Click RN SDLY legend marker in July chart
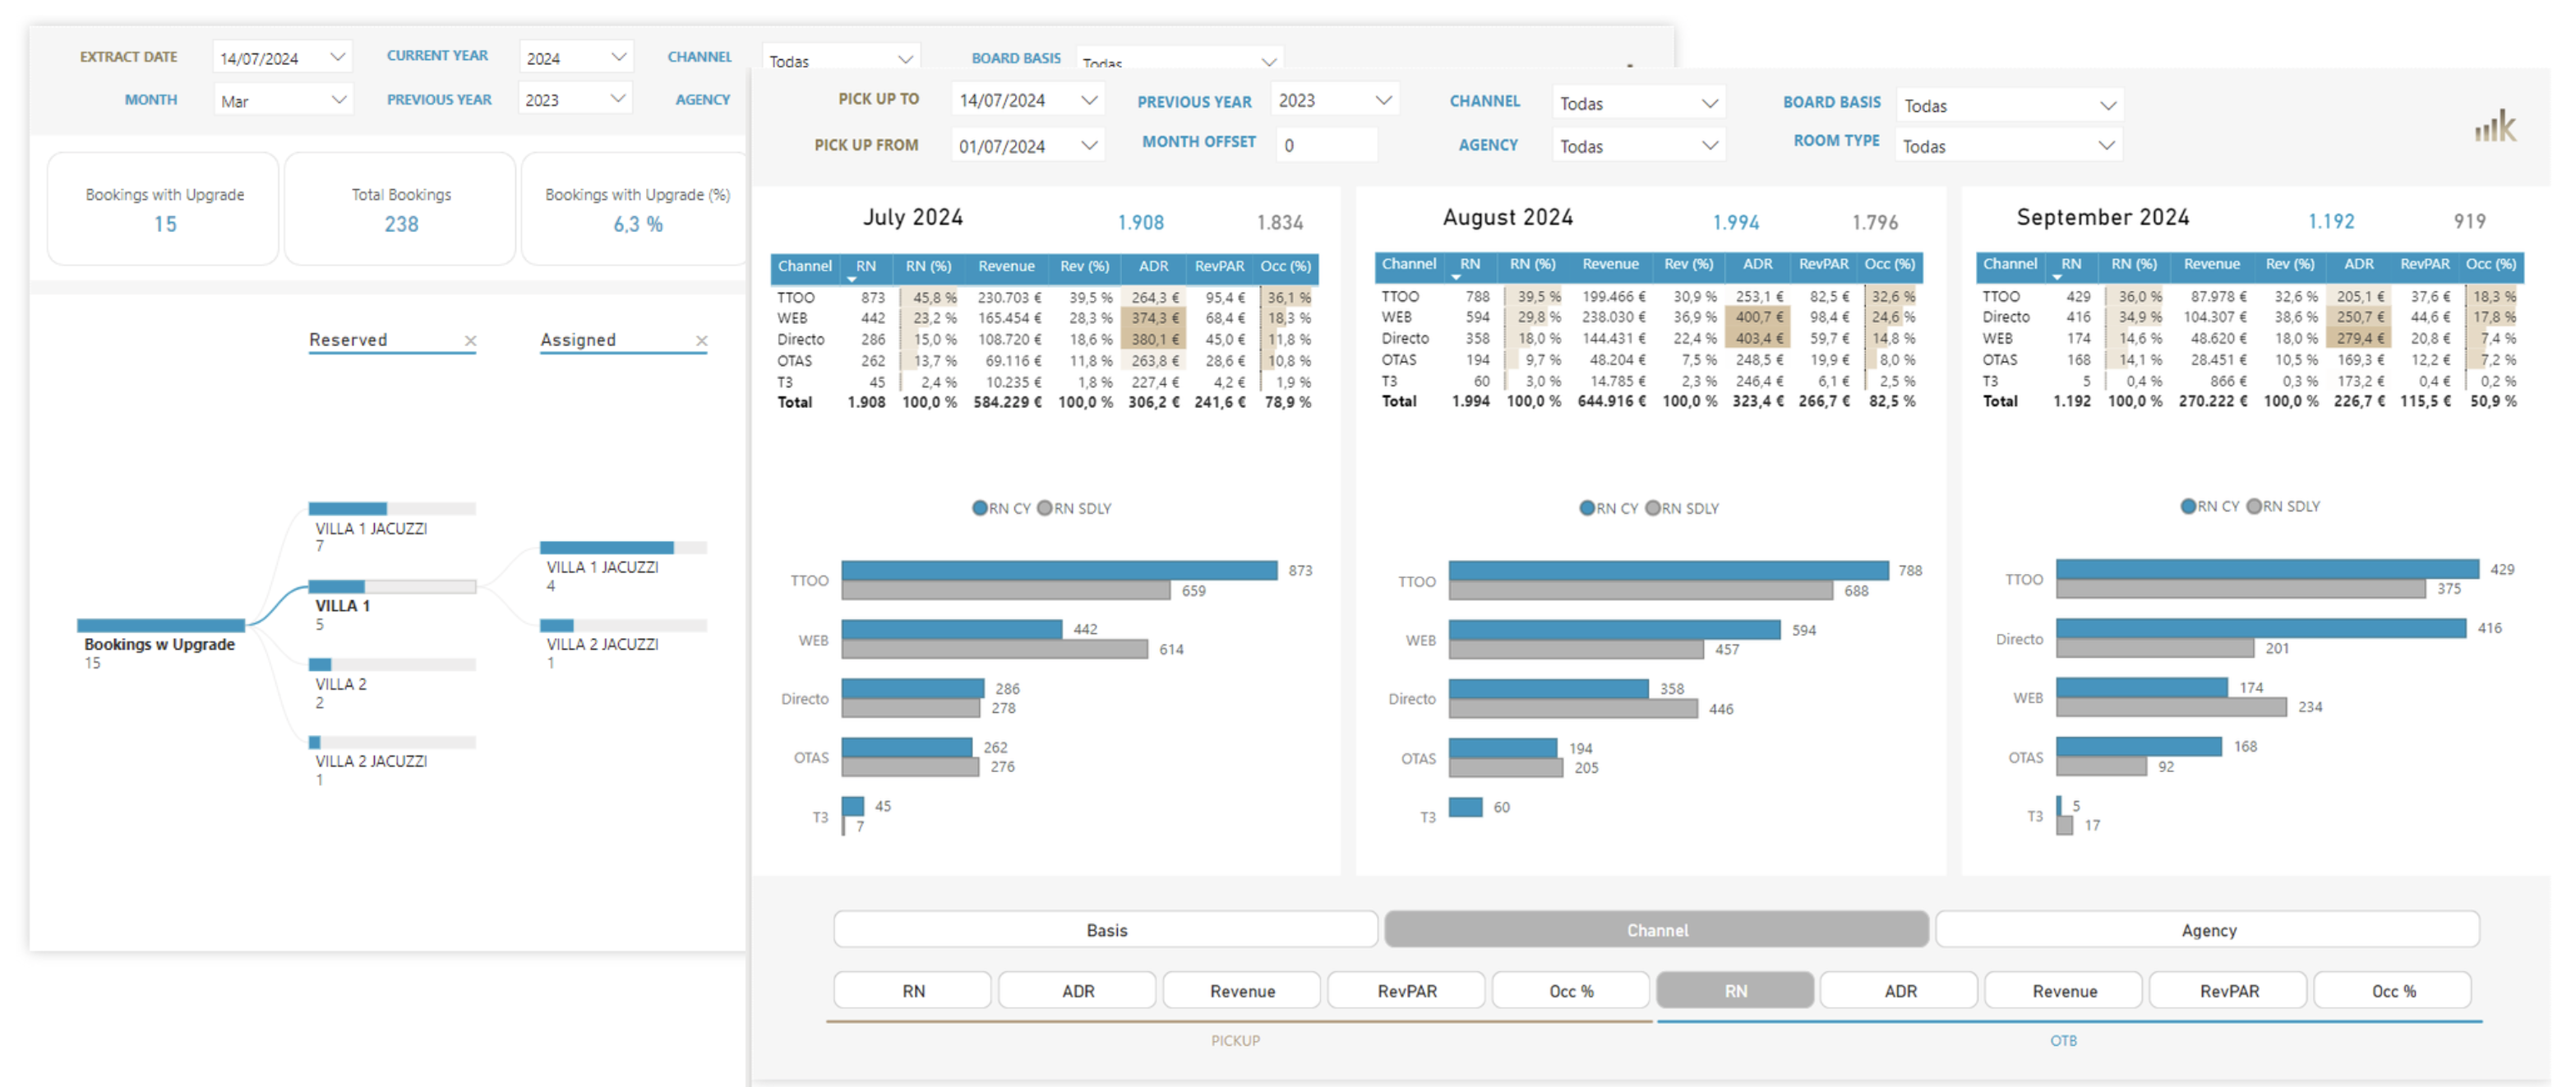 point(1045,508)
